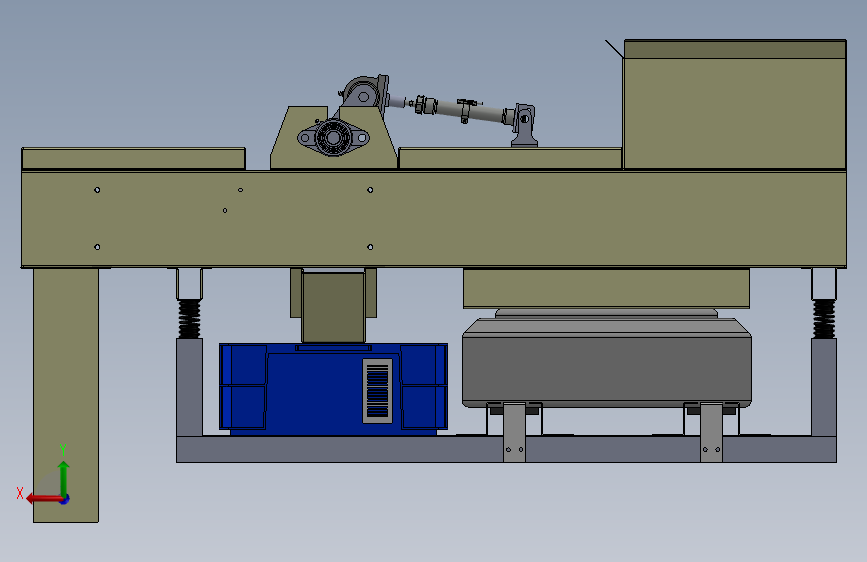This screenshot has height=562, width=867.
Task: Select the left gray vertical column under spring
Action: coord(189,387)
